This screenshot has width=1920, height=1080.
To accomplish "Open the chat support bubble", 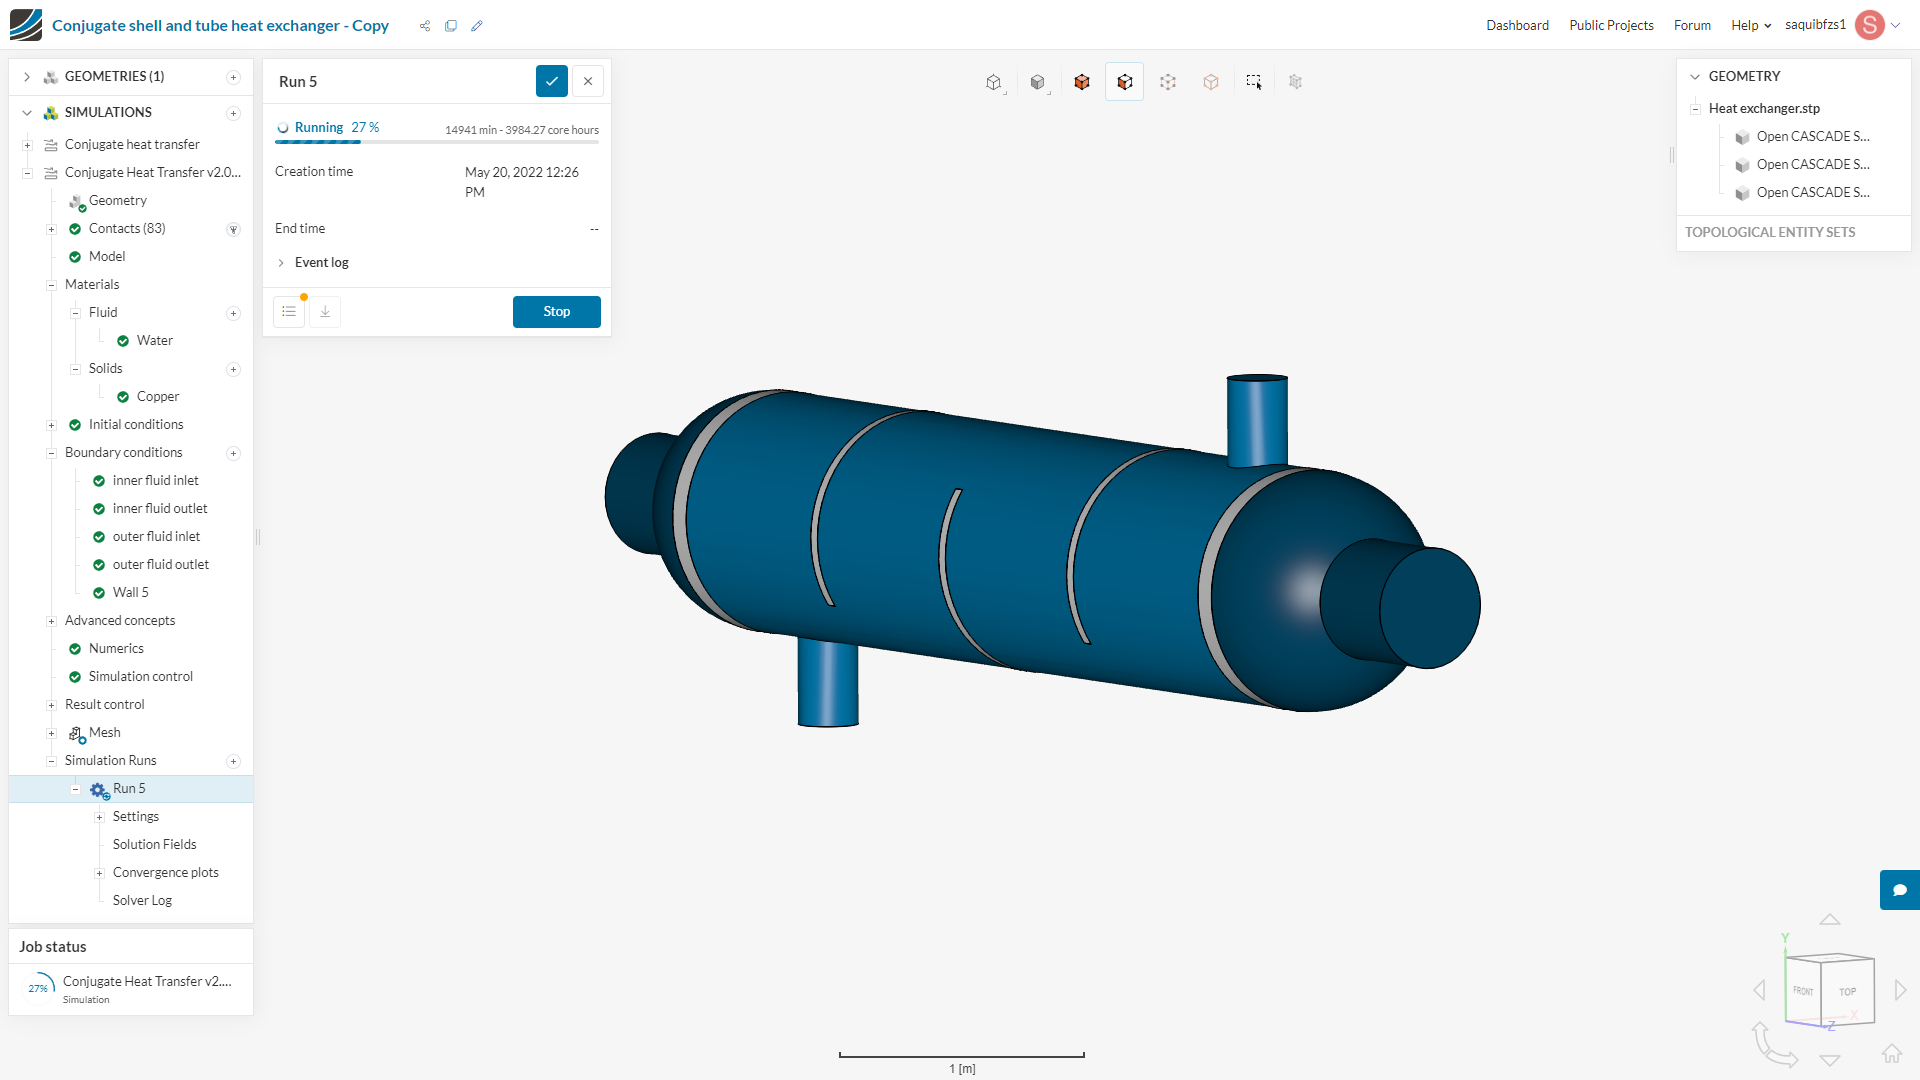I will coord(1899,890).
